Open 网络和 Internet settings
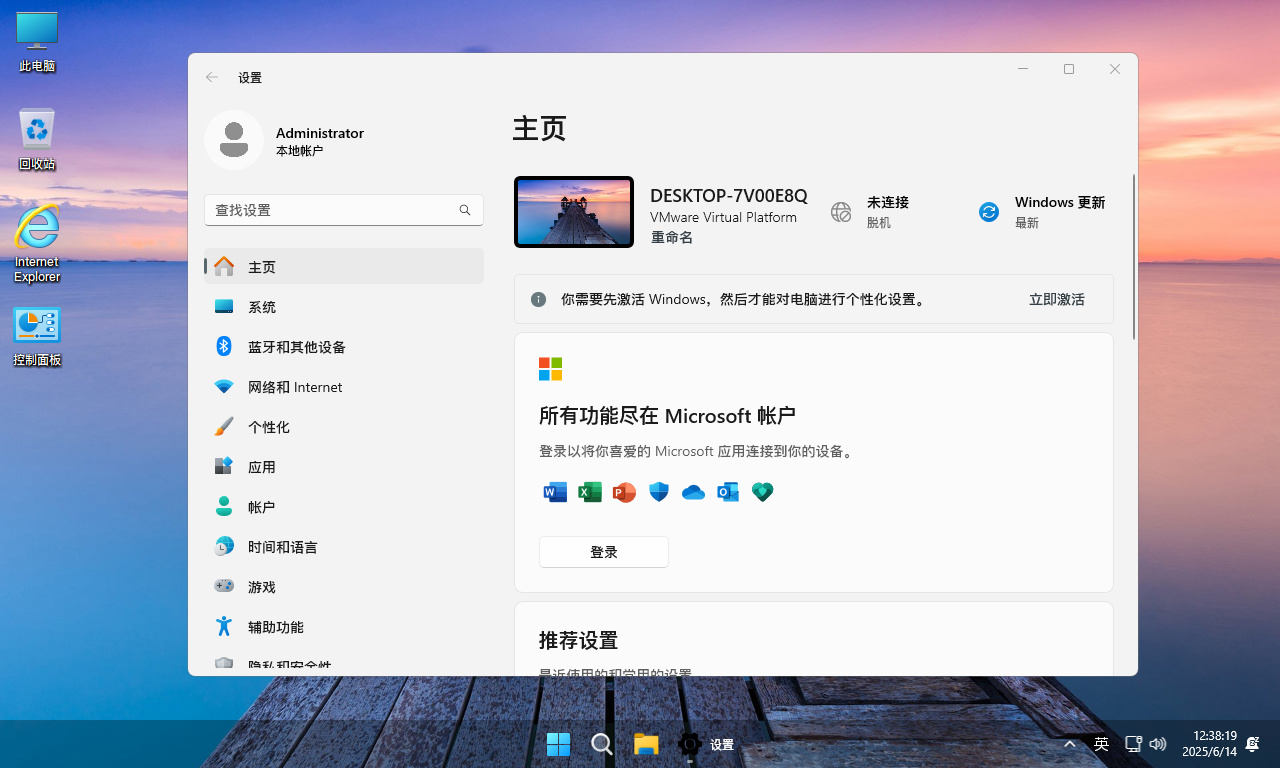Image resolution: width=1280 pixels, height=768 pixels. click(x=344, y=387)
